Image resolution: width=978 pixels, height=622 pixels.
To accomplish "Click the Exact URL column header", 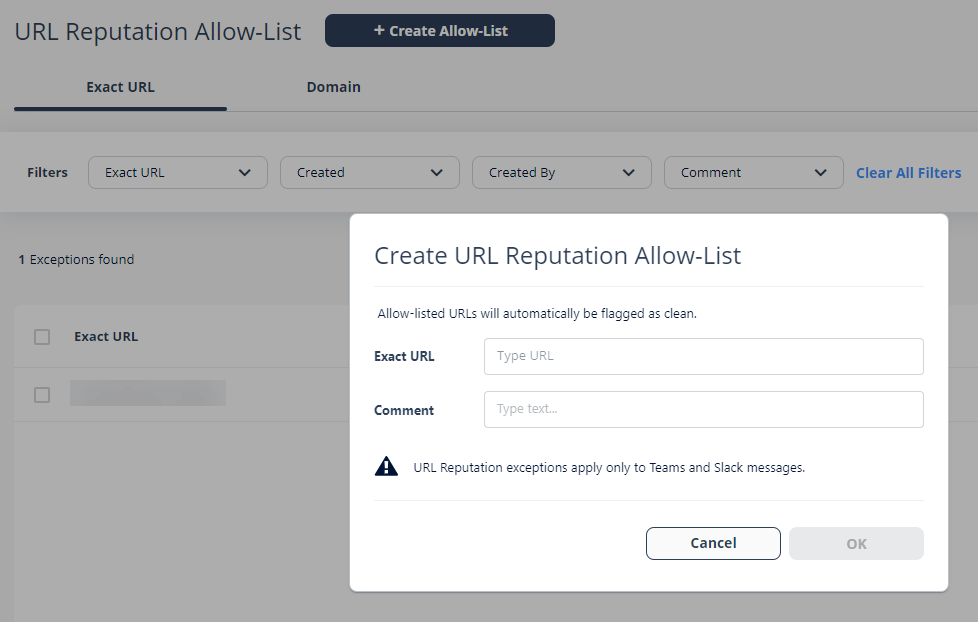I will click(x=106, y=336).
